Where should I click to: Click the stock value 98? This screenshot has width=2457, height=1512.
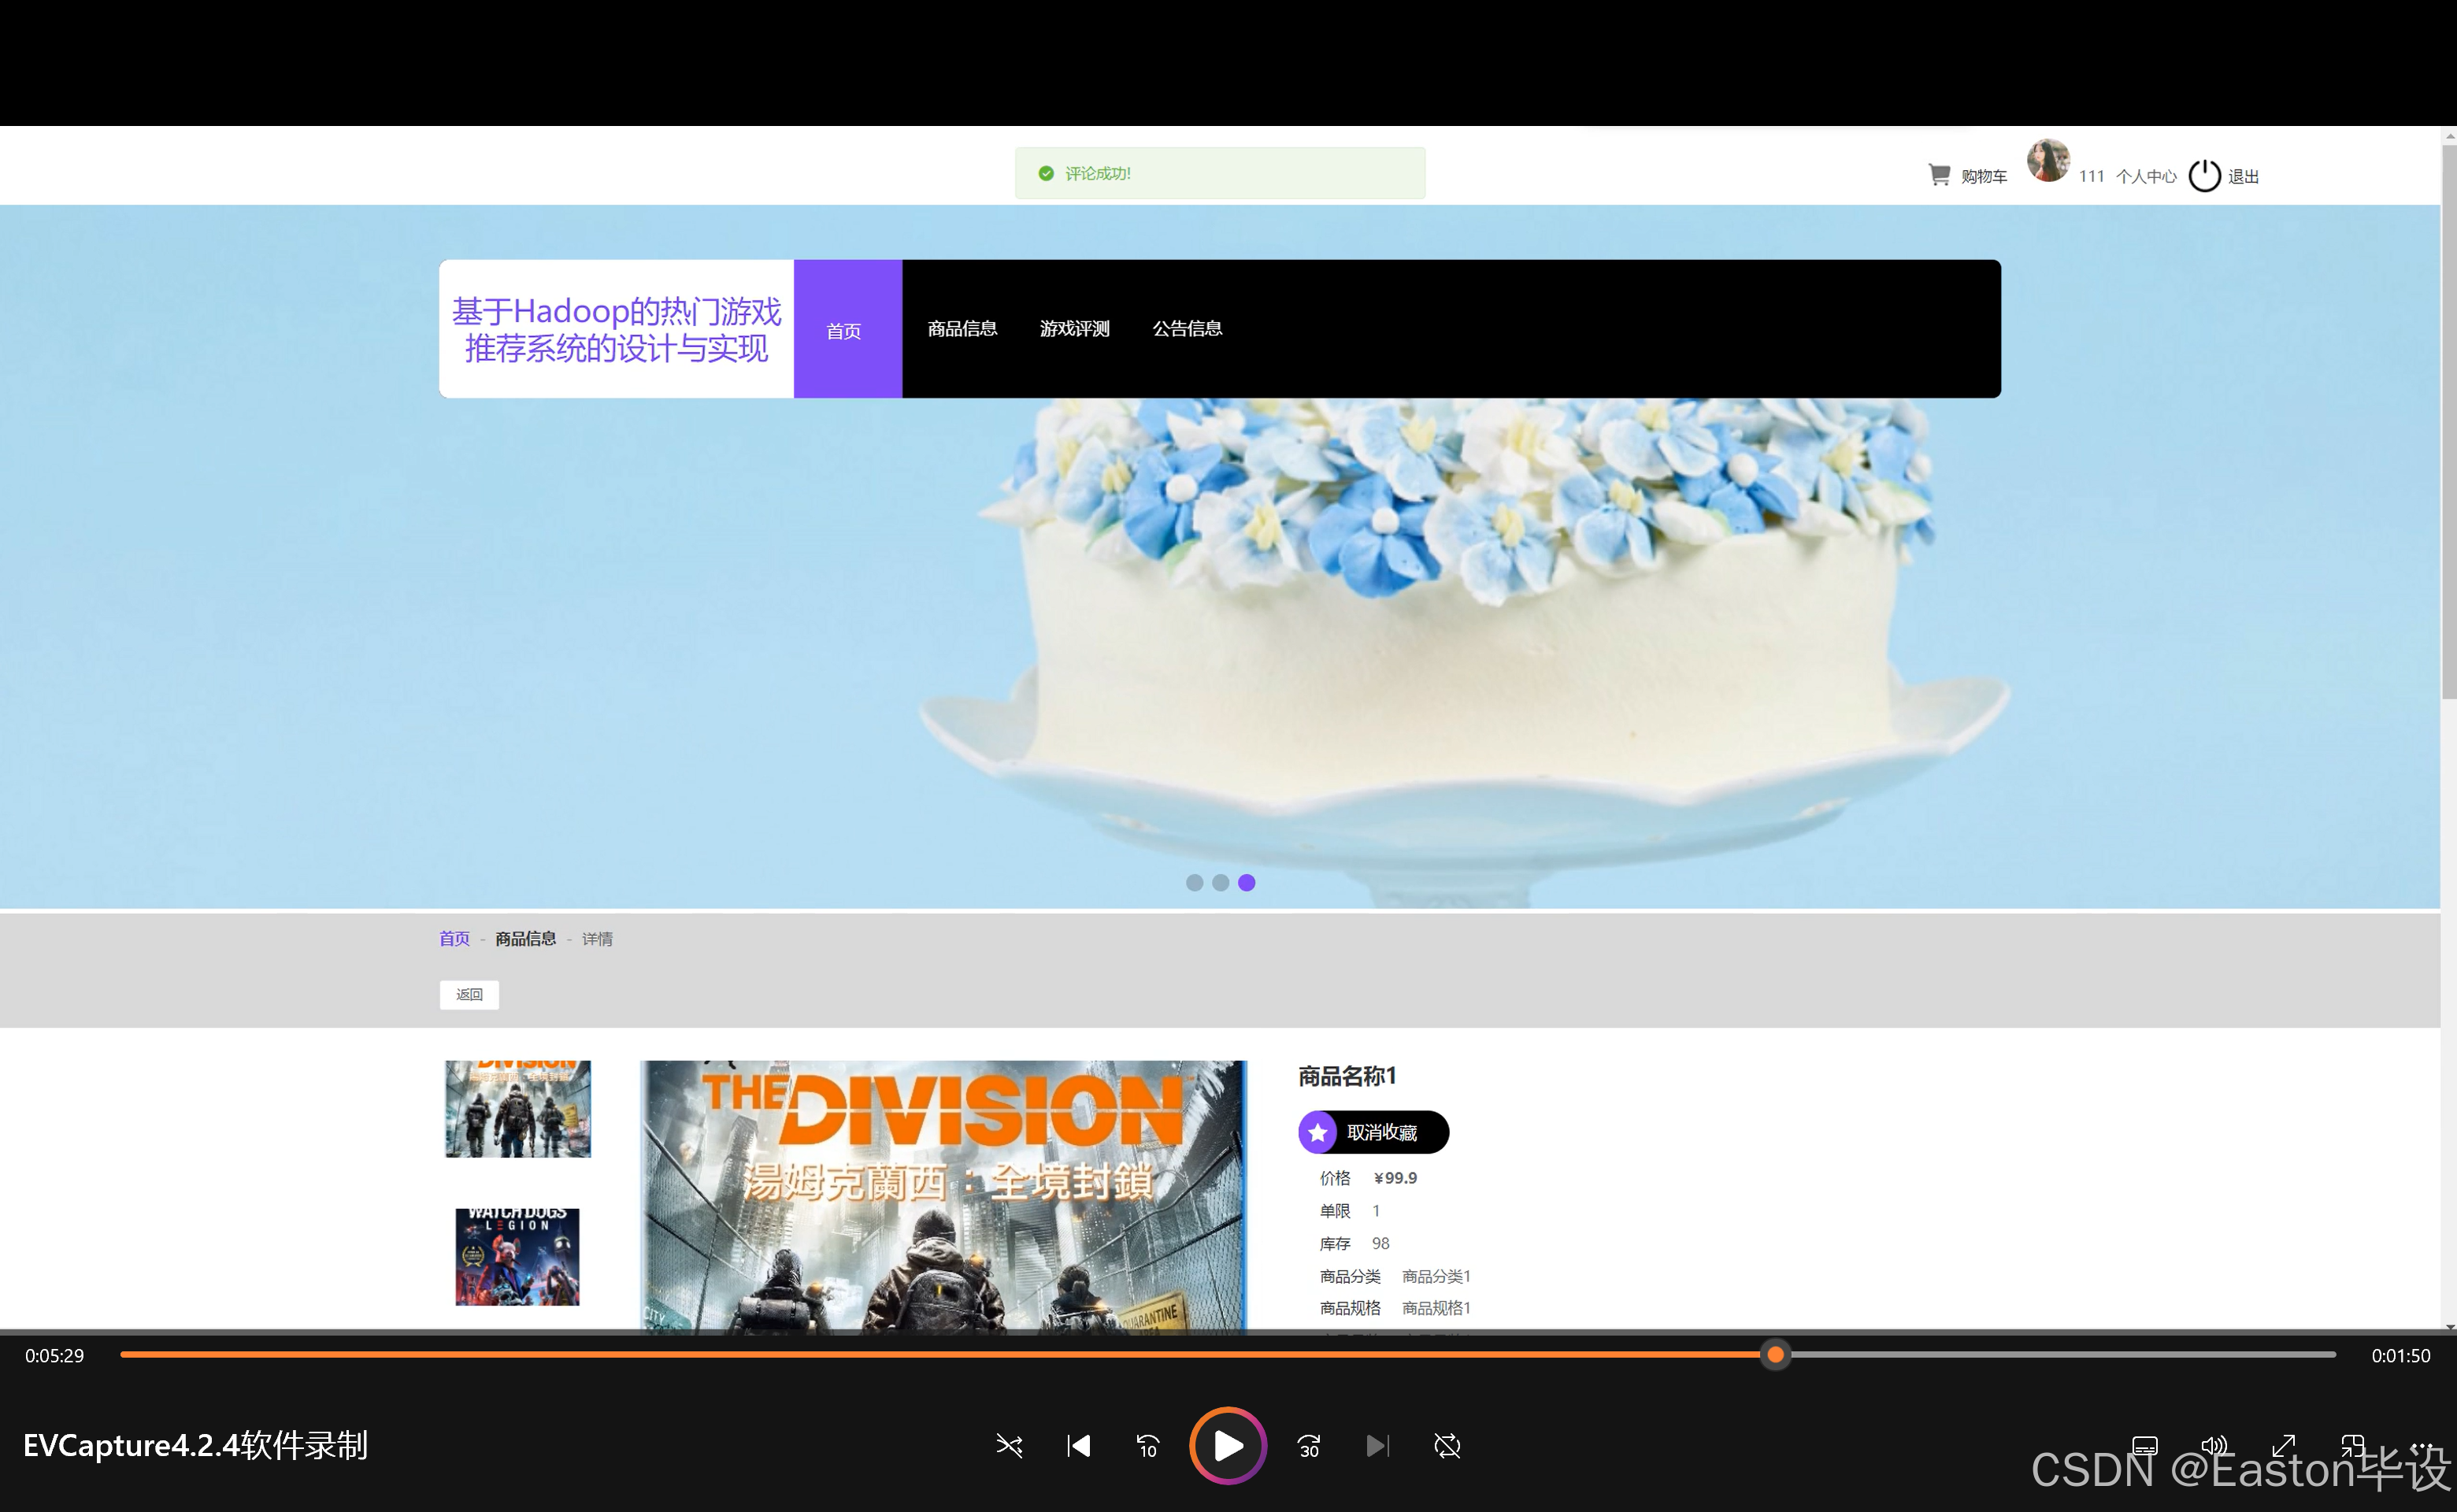tap(1381, 1243)
